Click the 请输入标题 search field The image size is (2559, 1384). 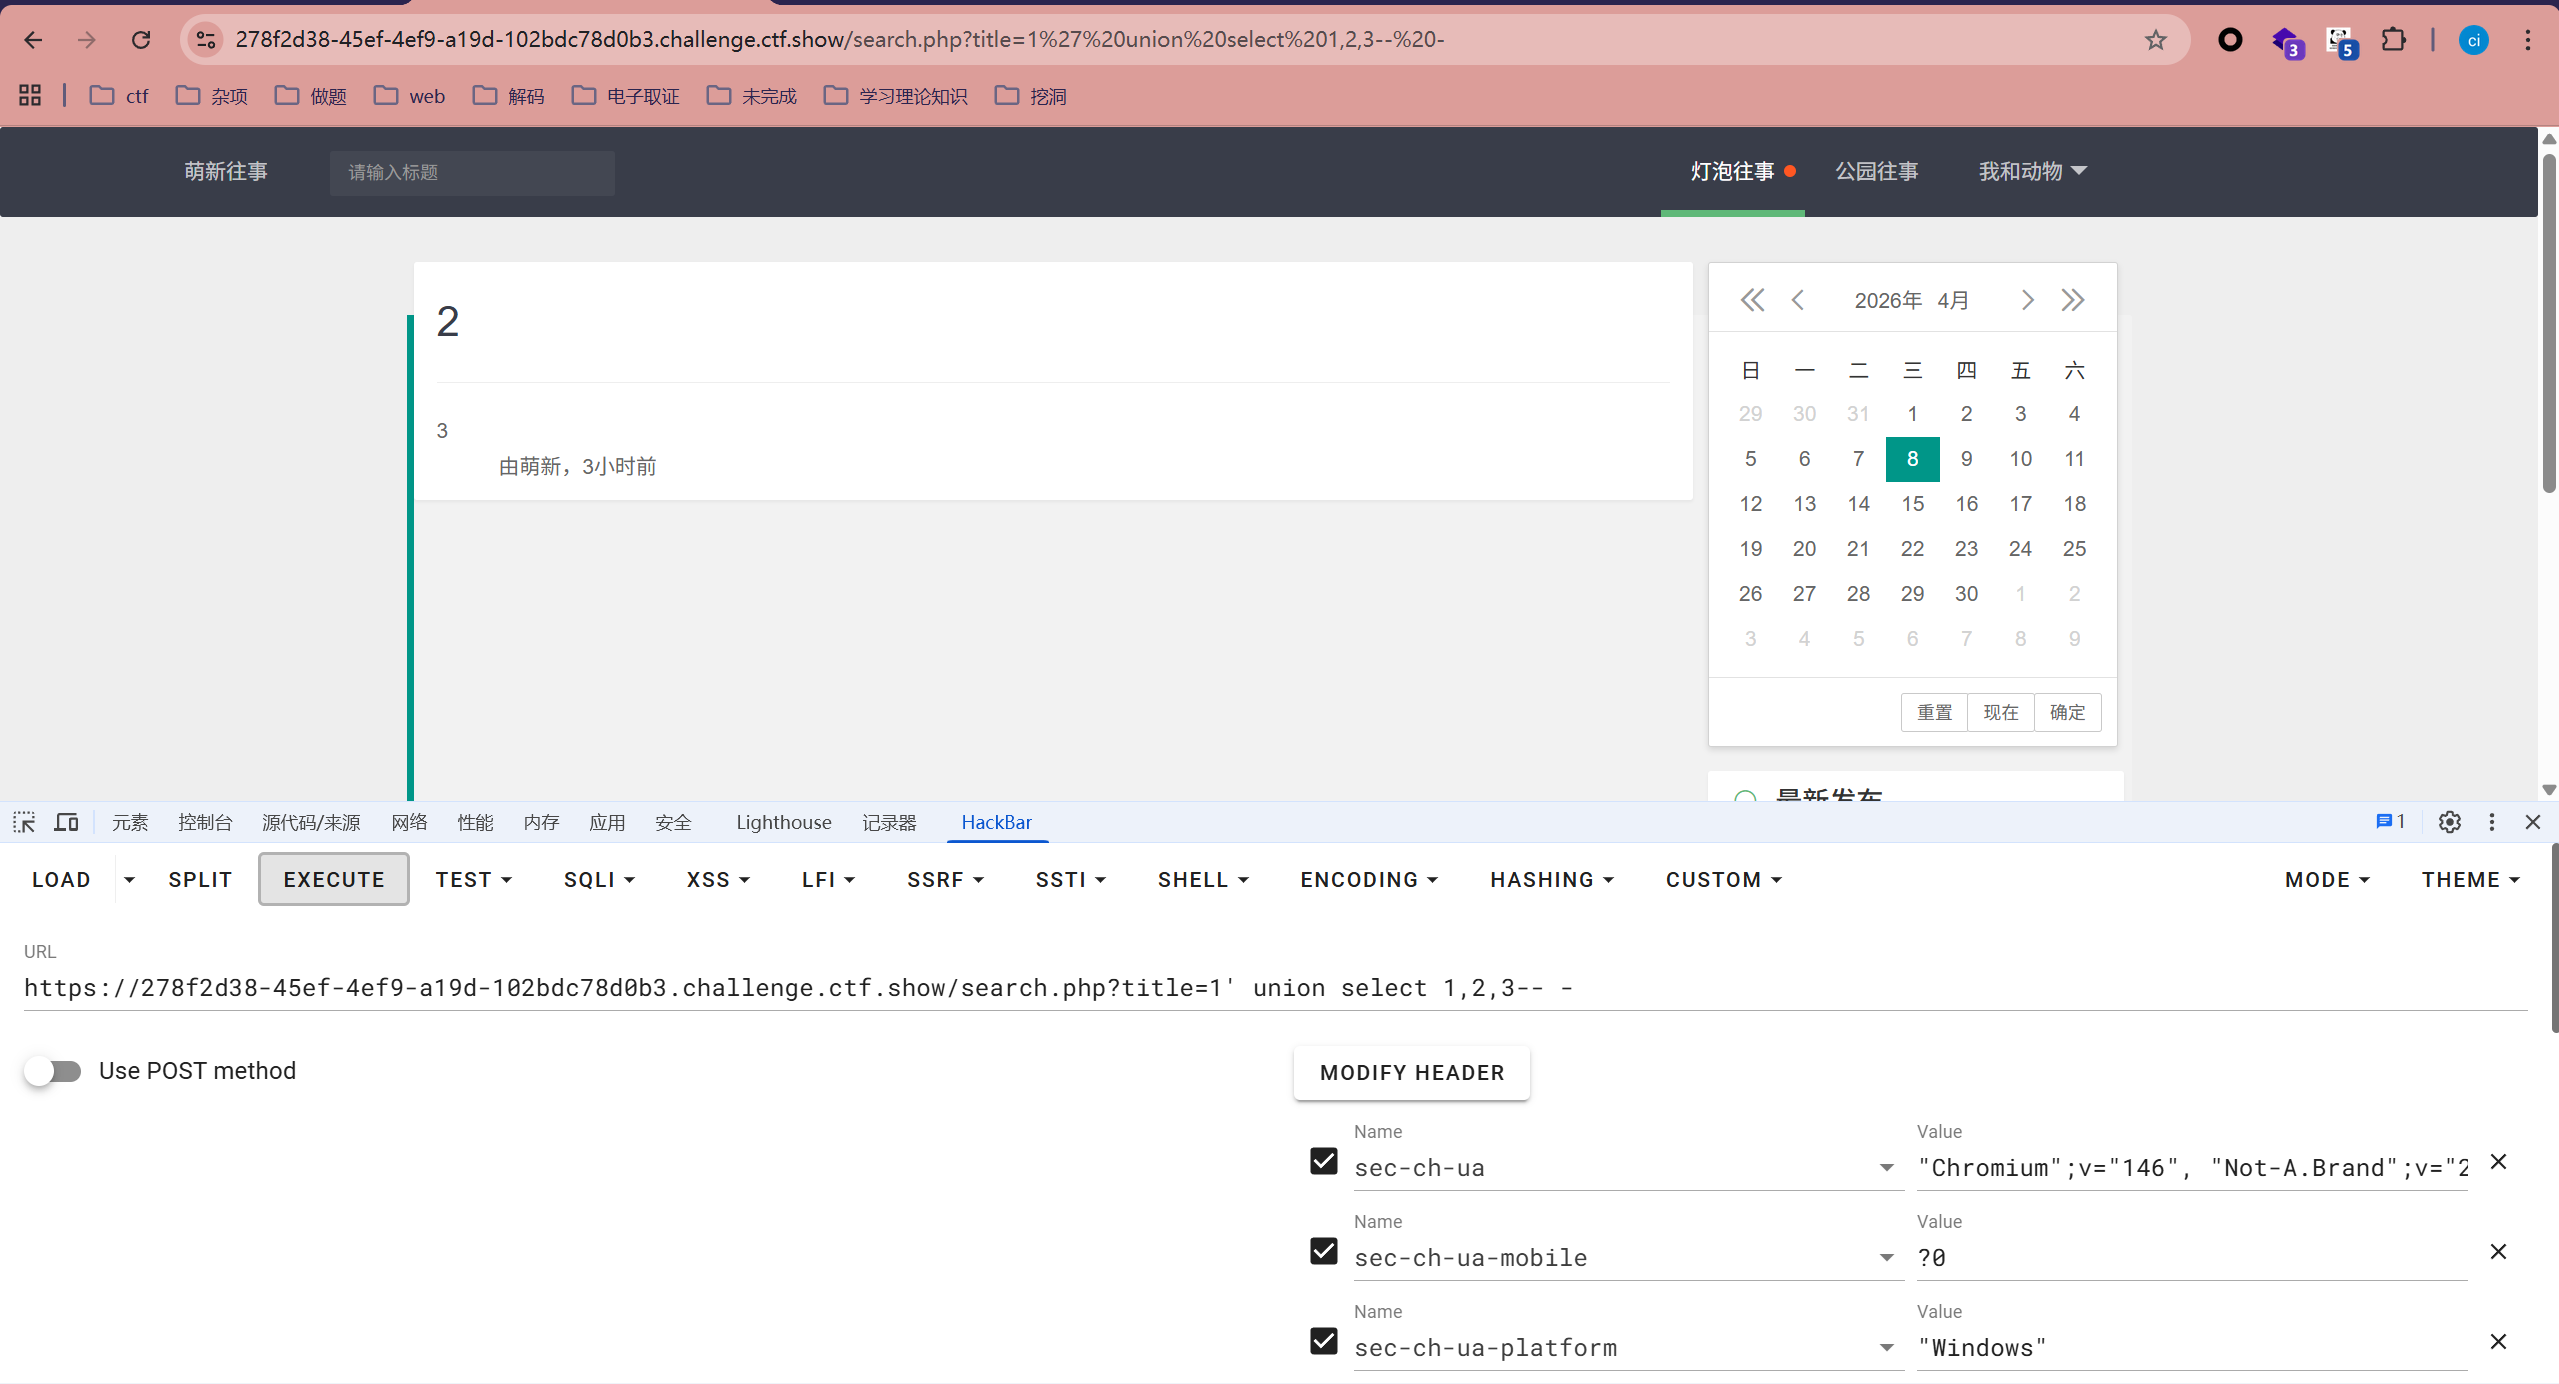[472, 172]
